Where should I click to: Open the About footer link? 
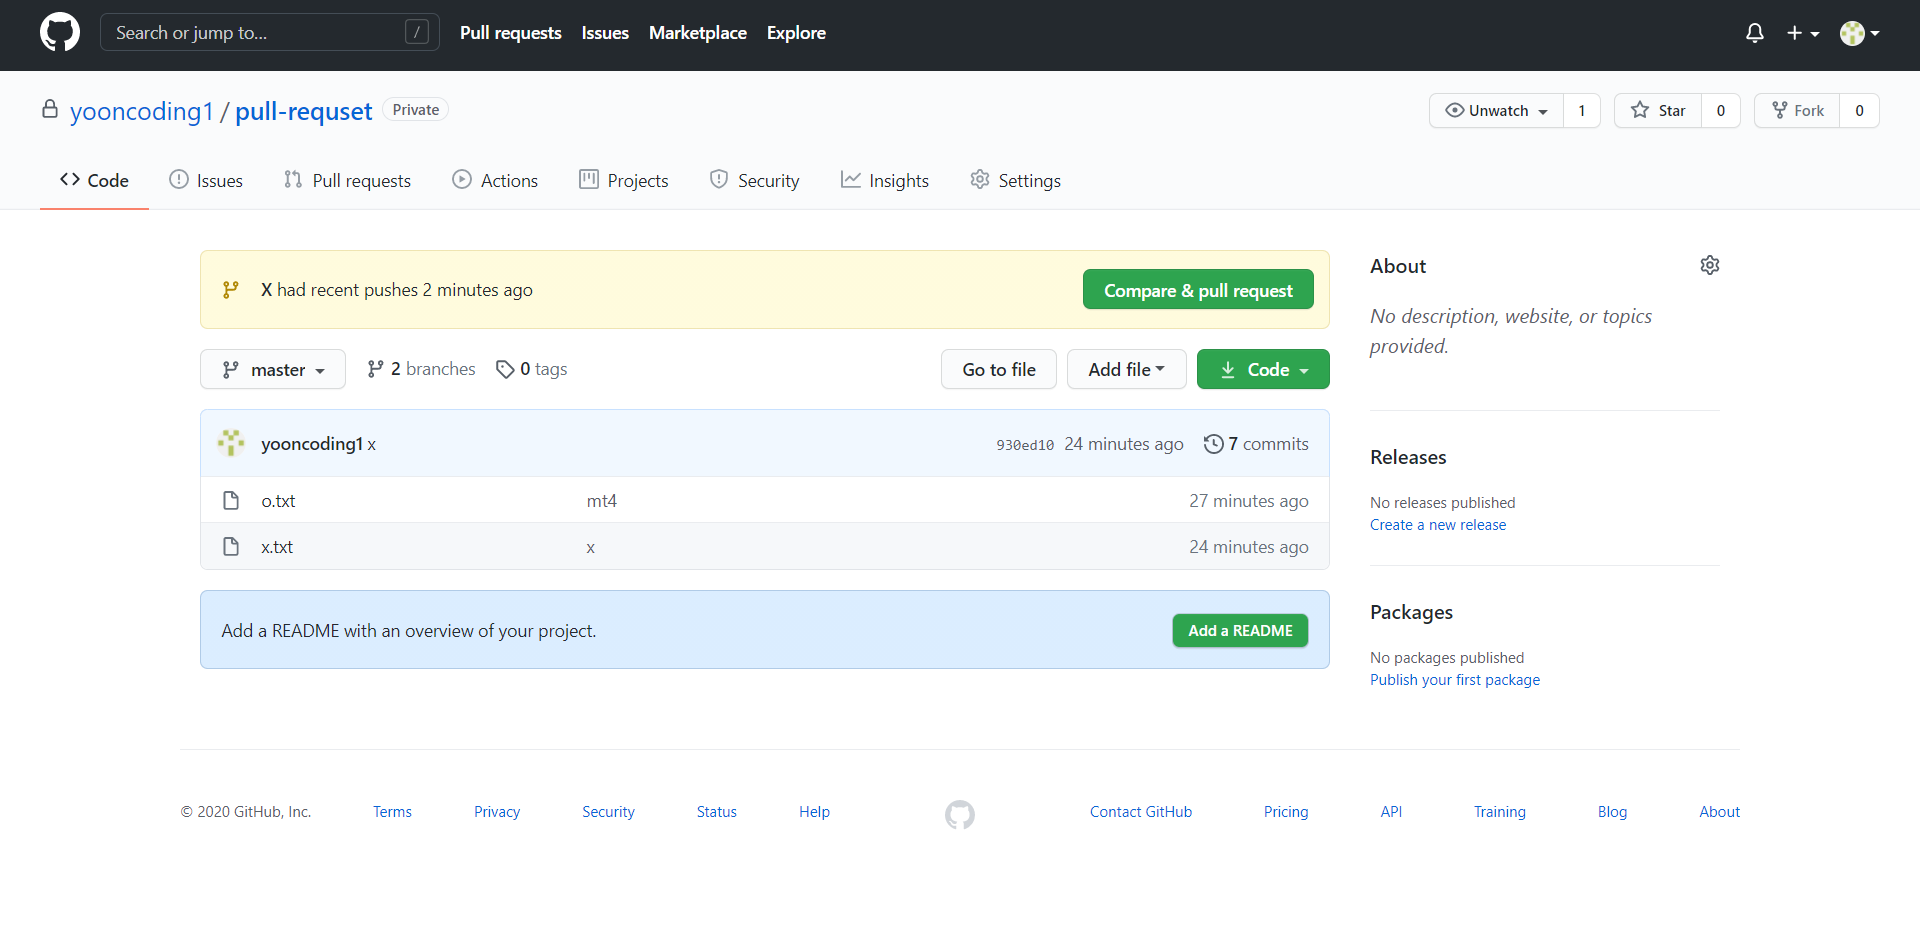click(1720, 812)
